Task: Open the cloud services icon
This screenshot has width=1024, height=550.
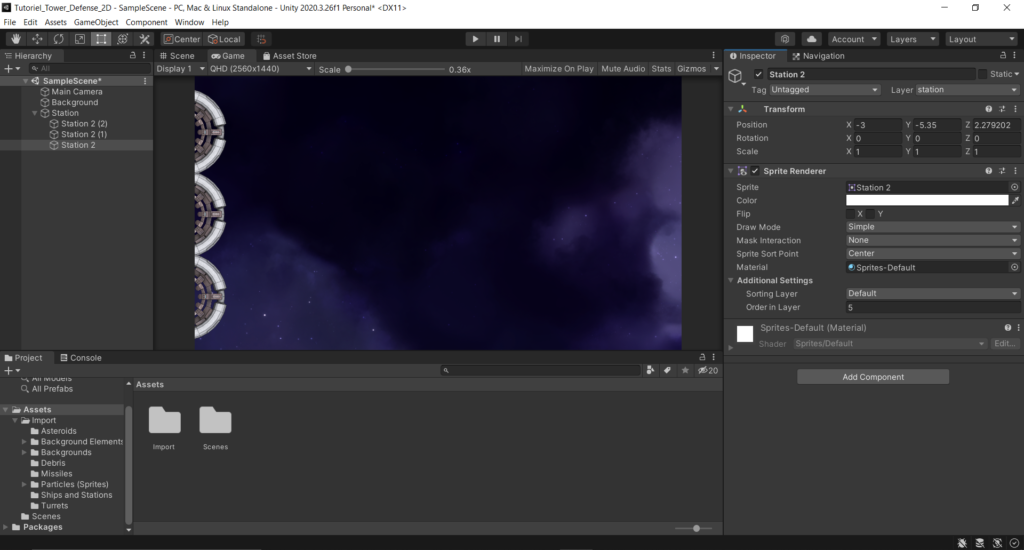Action: pos(811,39)
